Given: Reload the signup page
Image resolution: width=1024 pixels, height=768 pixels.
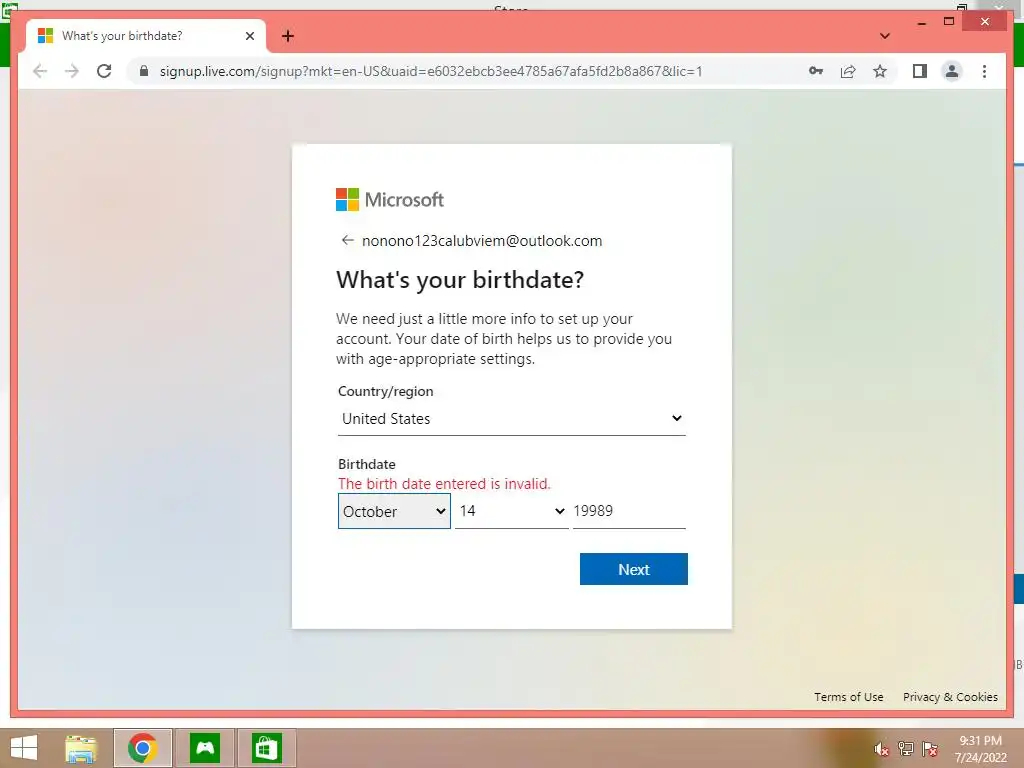Looking at the screenshot, I should click(x=104, y=71).
